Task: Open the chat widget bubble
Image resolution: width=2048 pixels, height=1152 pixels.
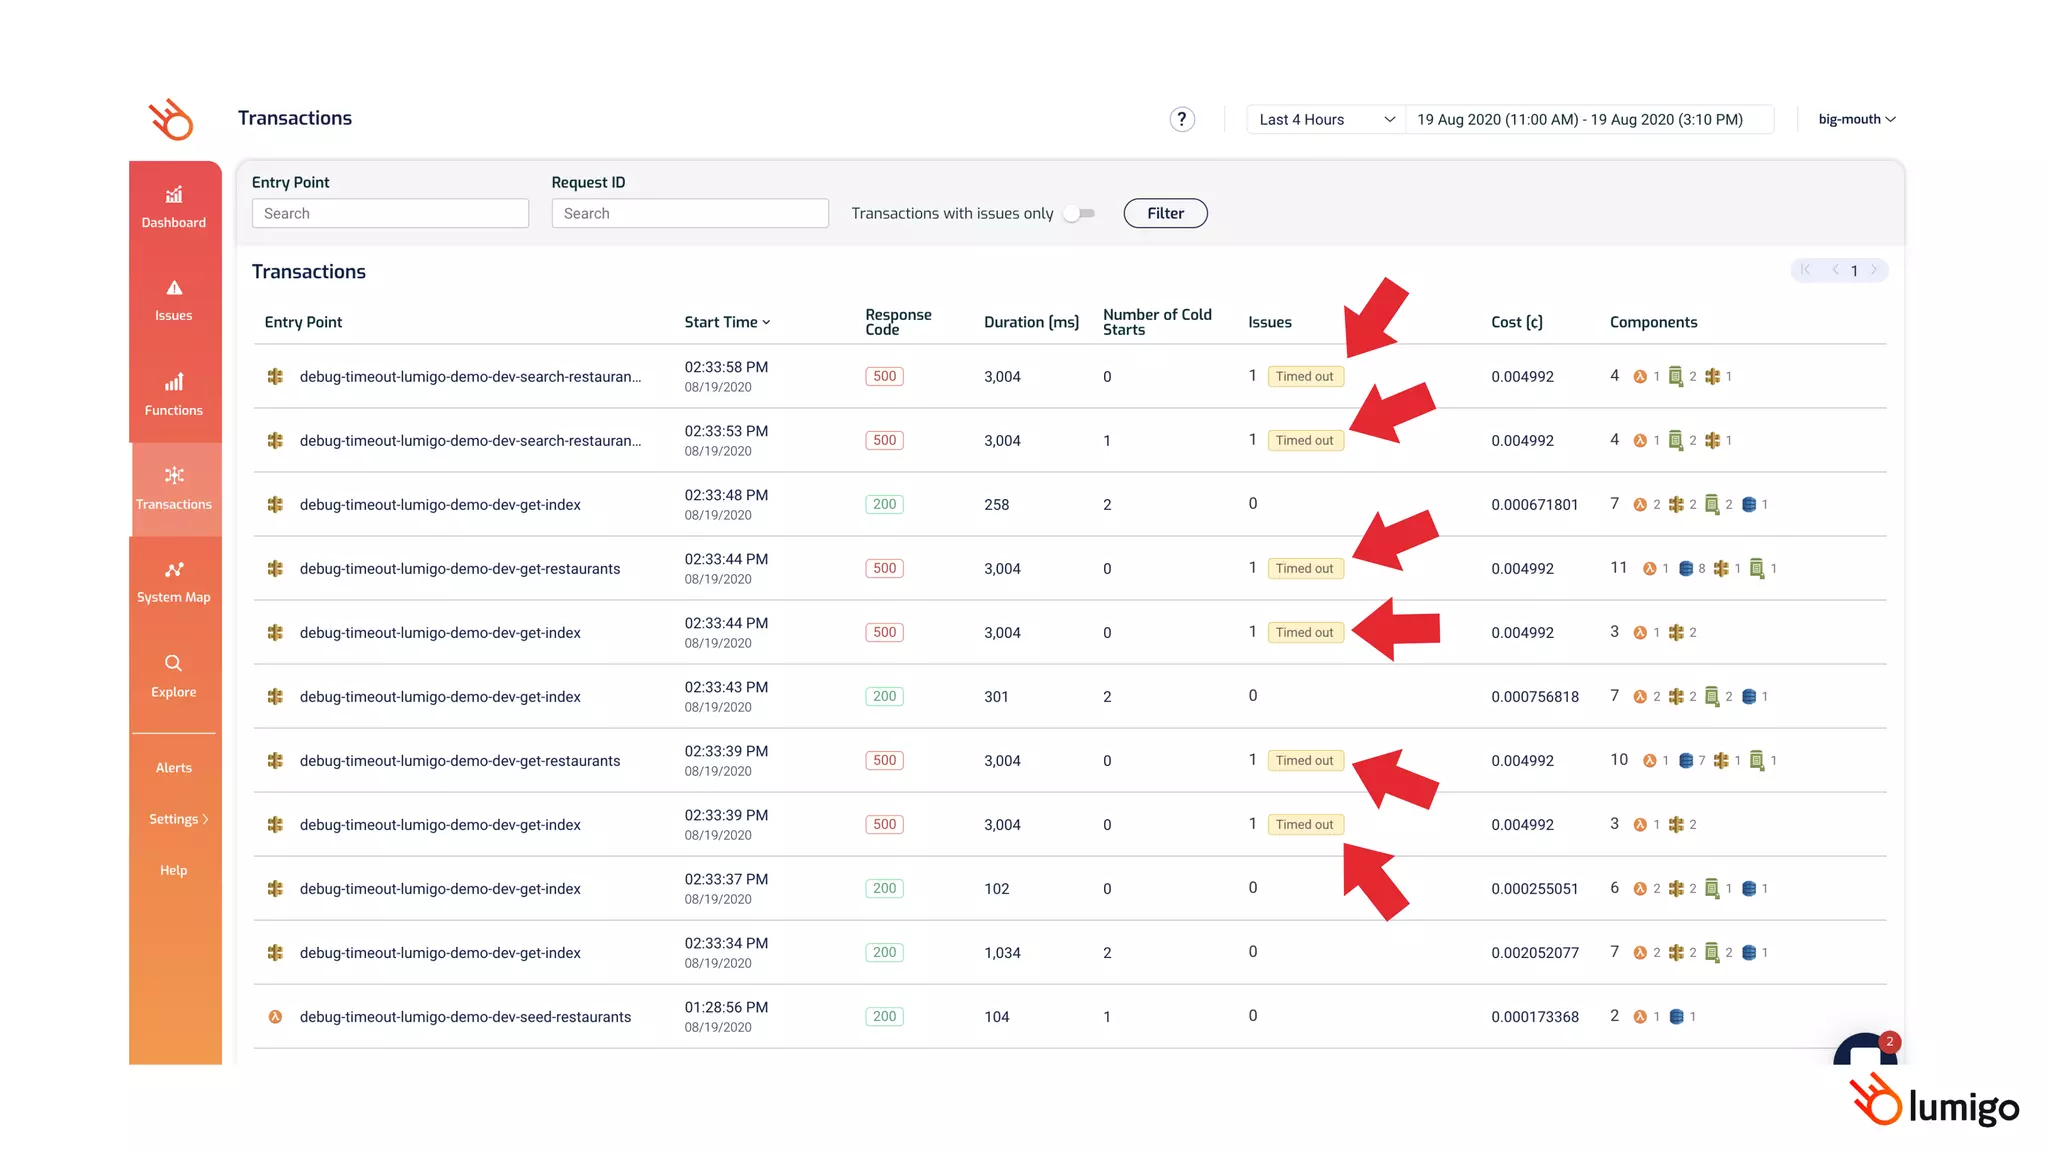Action: coord(1865,1052)
